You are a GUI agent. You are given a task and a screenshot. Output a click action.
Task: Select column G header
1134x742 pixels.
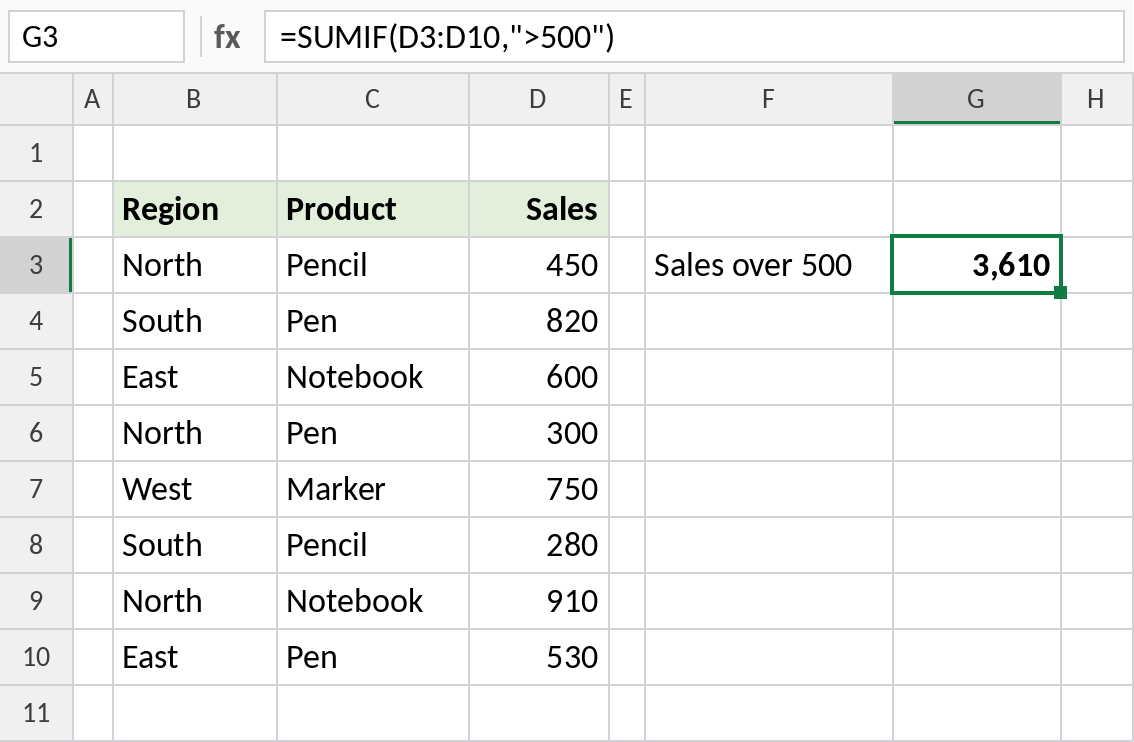(977, 99)
